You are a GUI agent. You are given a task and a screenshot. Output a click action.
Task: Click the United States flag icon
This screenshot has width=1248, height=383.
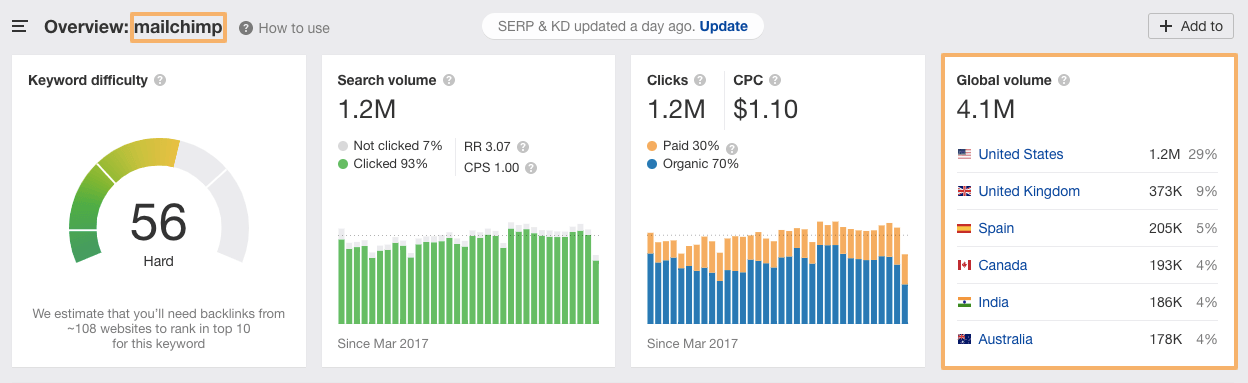point(964,154)
